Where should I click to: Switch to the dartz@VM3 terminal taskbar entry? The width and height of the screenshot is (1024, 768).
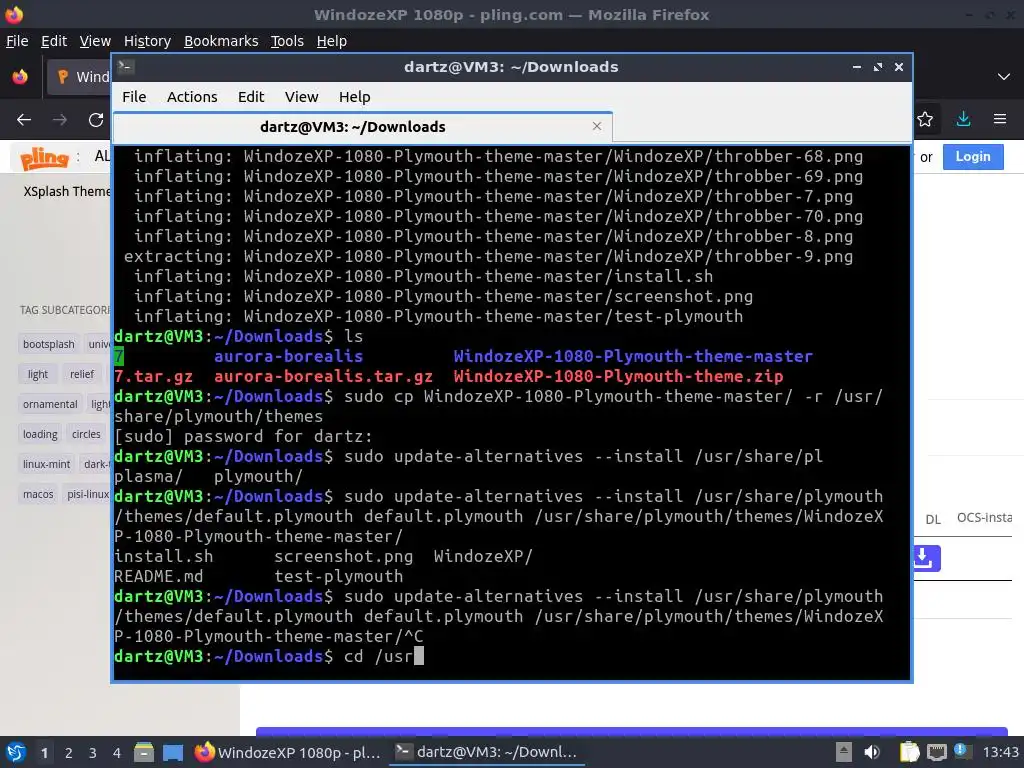point(487,752)
